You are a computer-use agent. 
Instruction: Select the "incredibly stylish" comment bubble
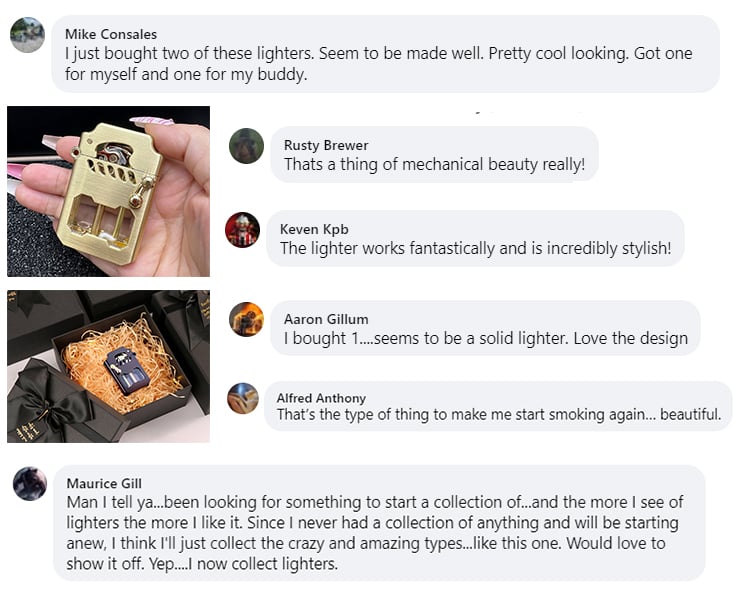point(475,249)
